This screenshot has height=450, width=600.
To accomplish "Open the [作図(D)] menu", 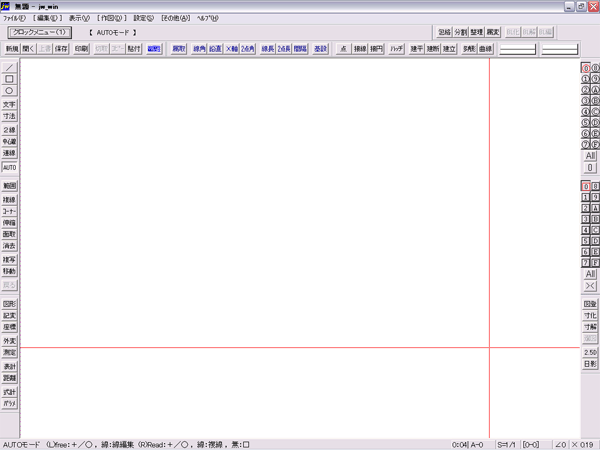I will tap(111, 18).
